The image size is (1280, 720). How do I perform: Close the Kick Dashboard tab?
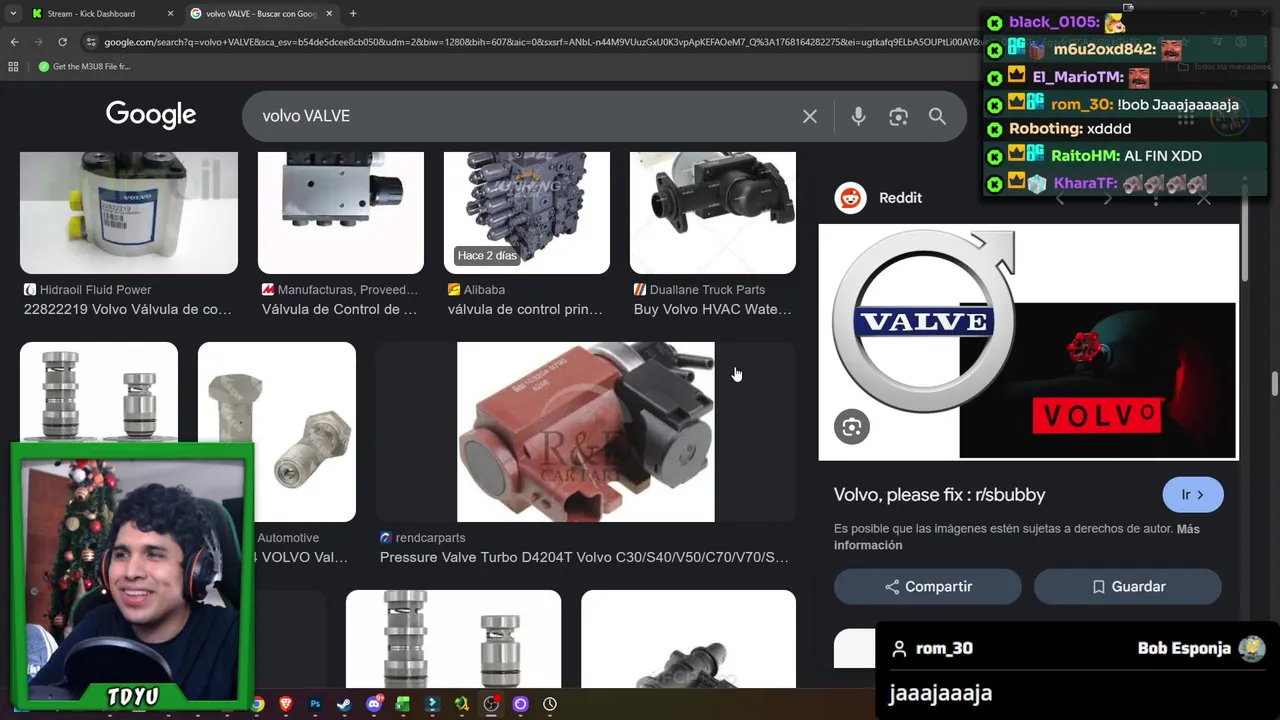(170, 14)
